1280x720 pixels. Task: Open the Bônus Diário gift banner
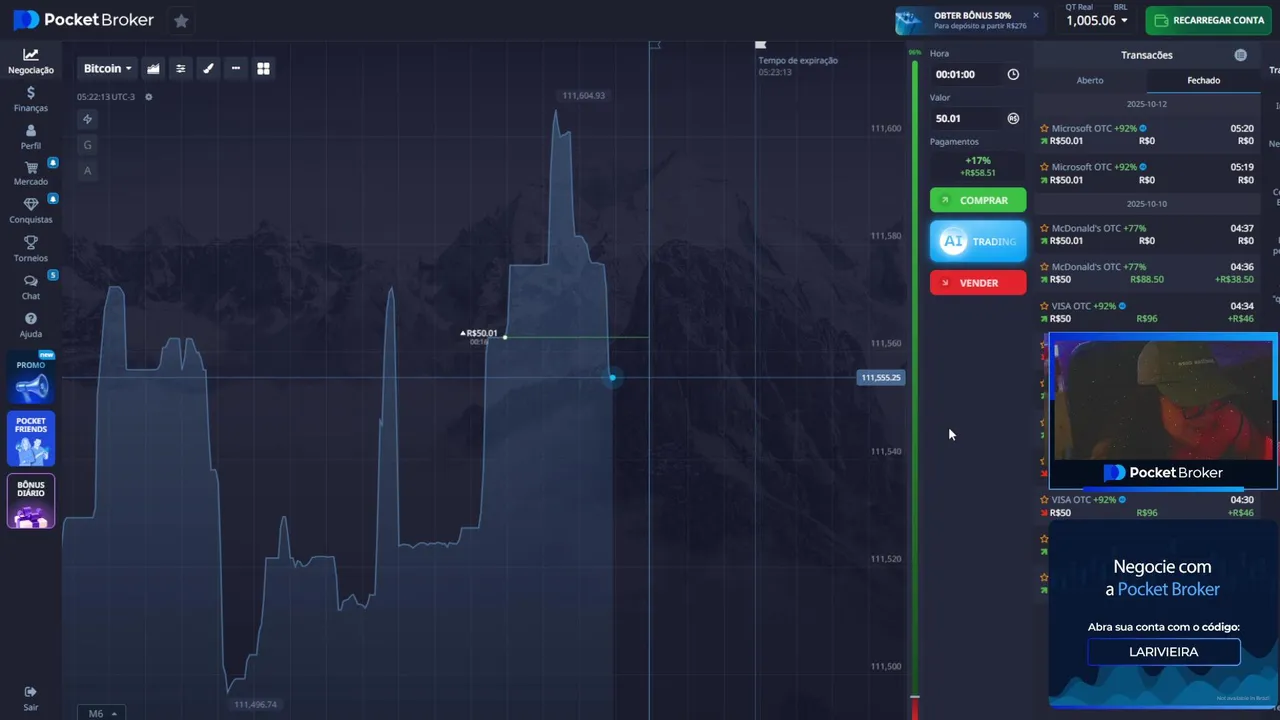pos(31,501)
